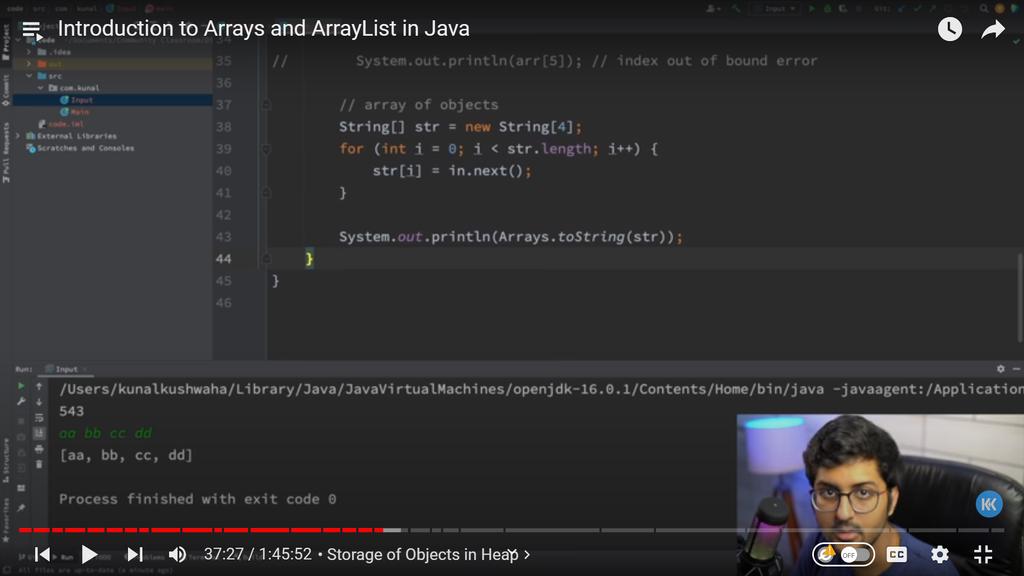
Task: Click the code line String[] str = new String[4]
Action: (460, 127)
